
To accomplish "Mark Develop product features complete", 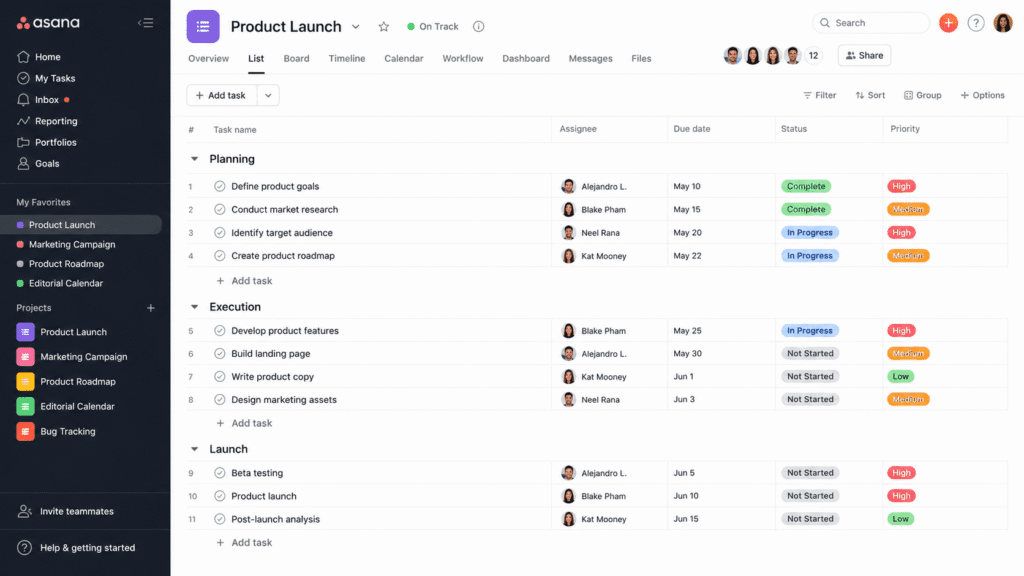I will (x=219, y=330).
